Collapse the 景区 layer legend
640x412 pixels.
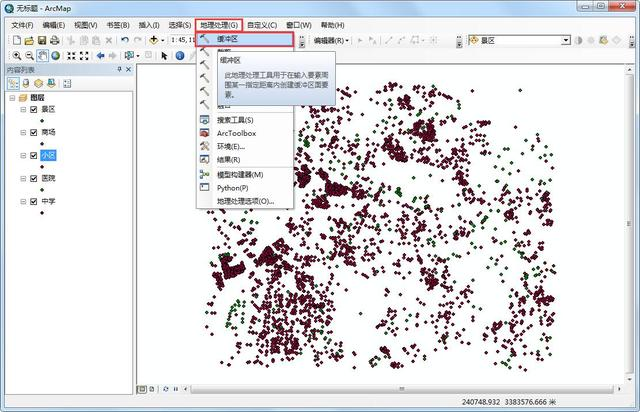[23, 109]
